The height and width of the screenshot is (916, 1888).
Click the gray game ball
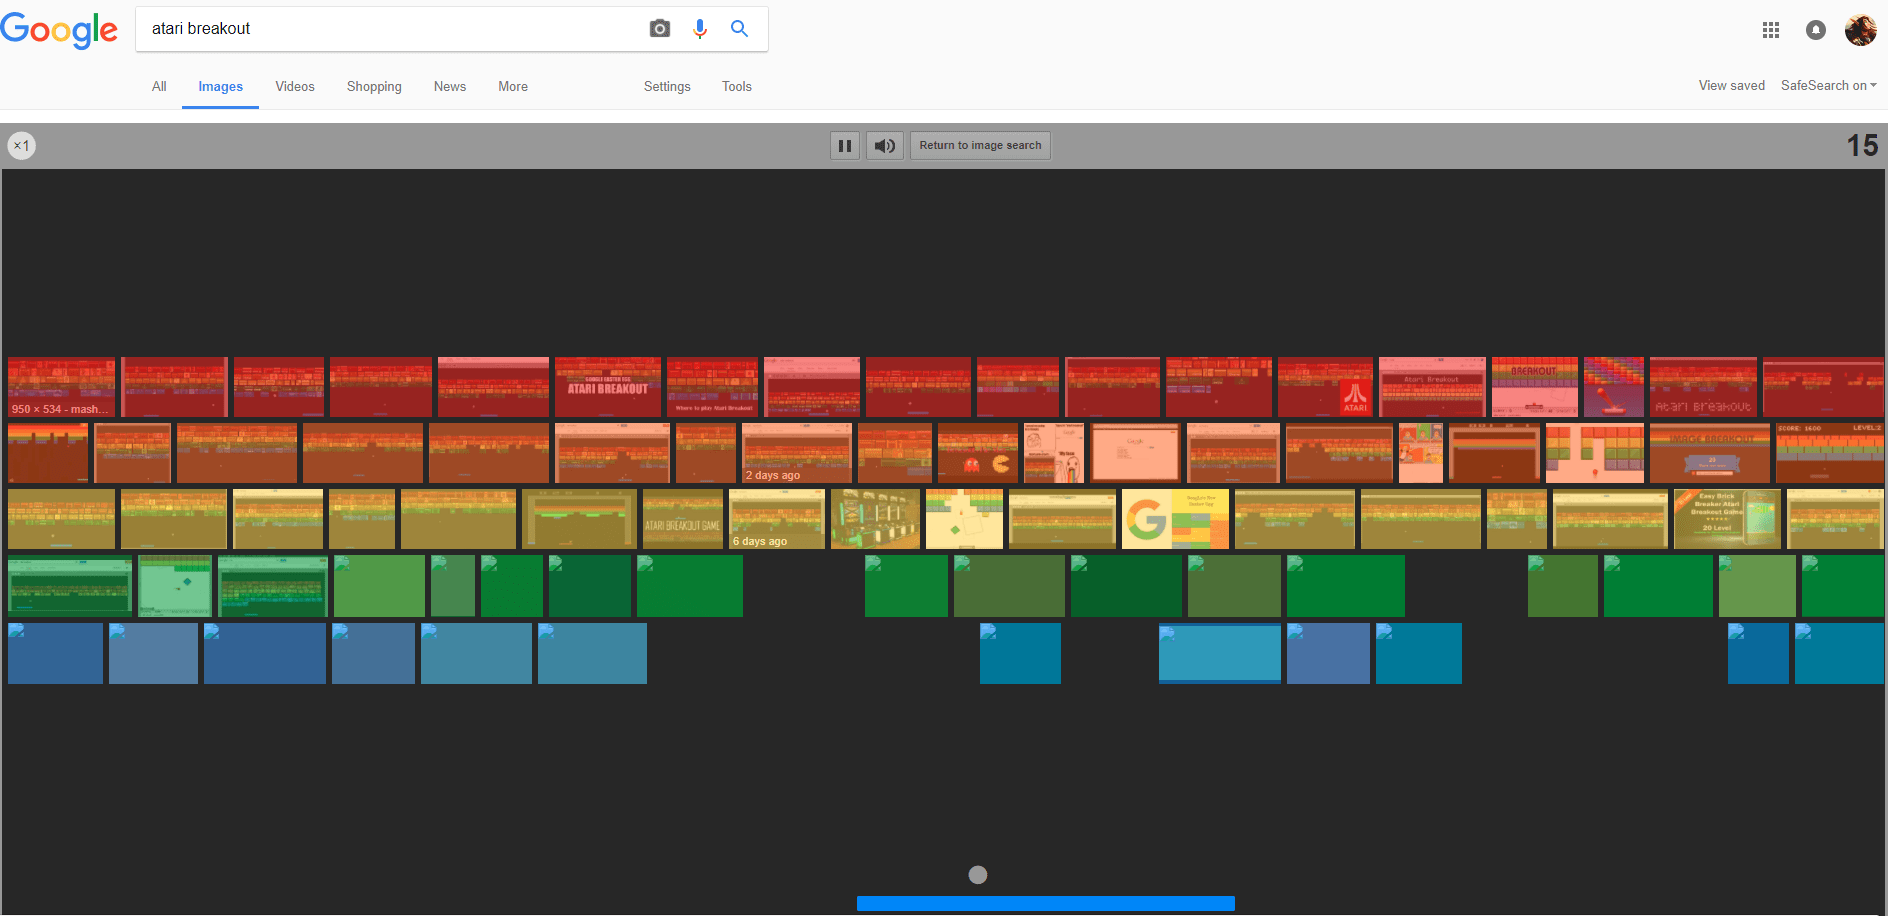[978, 875]
